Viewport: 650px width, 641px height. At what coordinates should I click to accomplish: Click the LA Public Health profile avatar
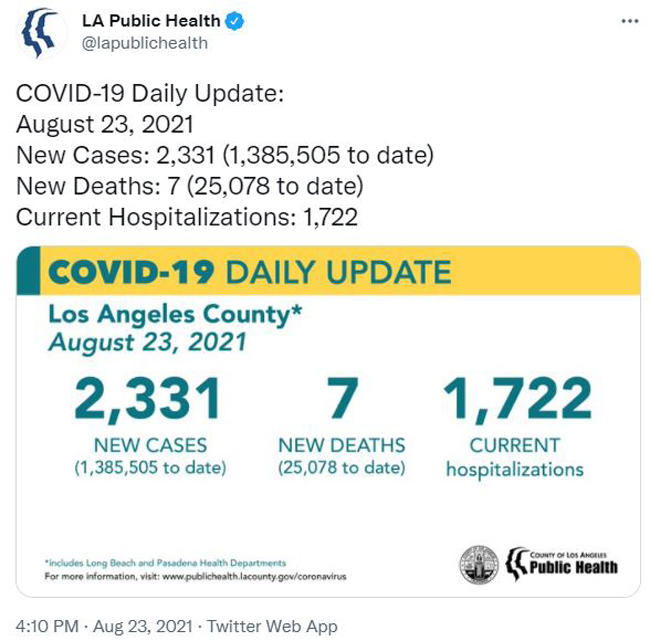click(41, 33)
